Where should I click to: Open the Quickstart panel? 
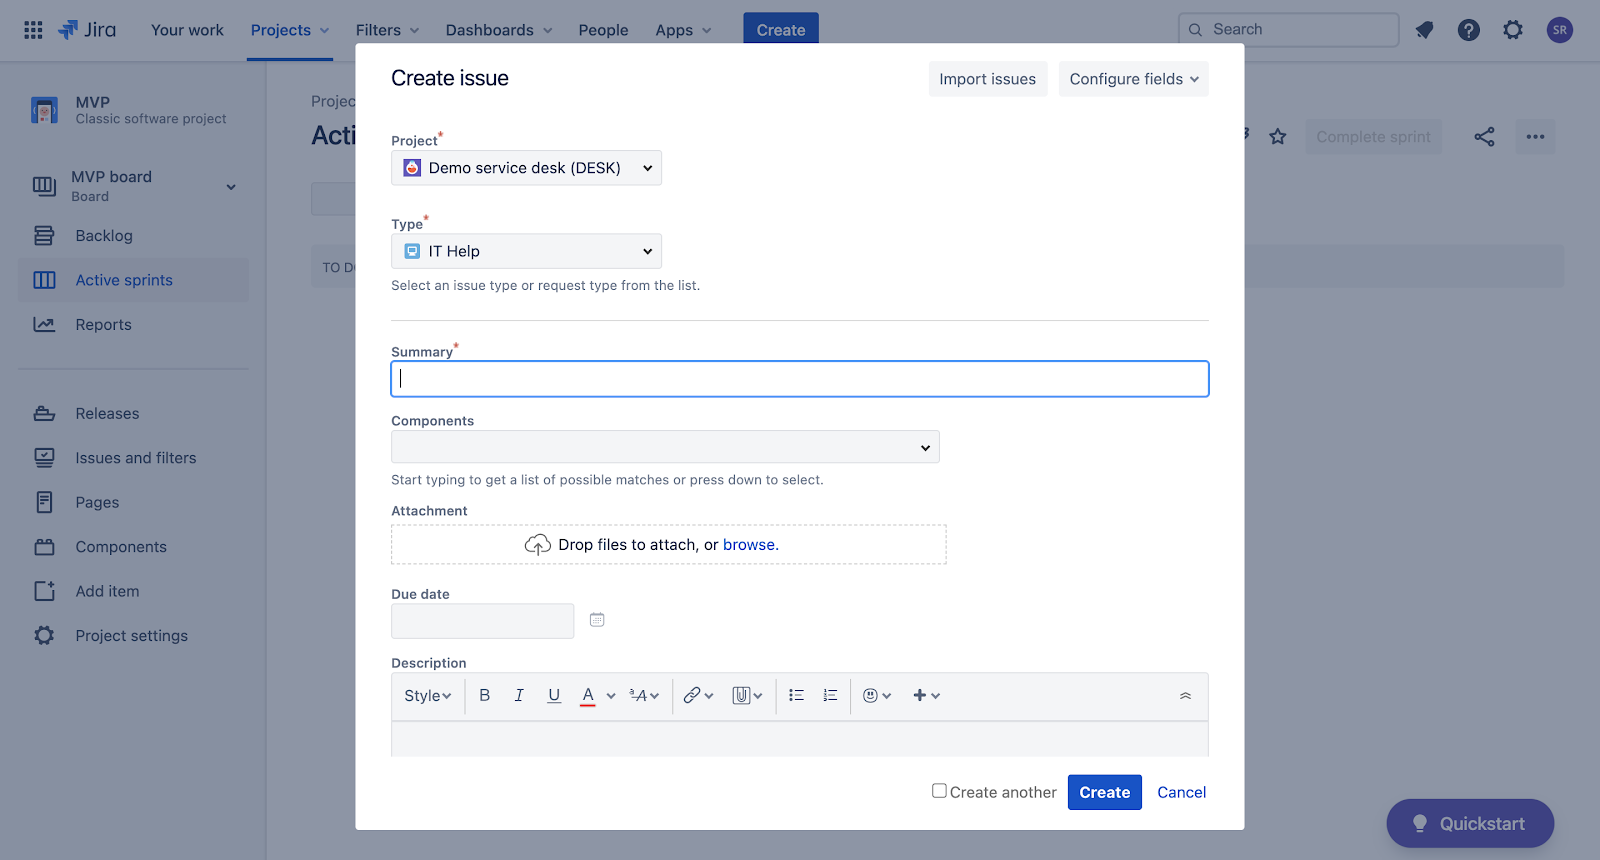[x=1470, y=824]
